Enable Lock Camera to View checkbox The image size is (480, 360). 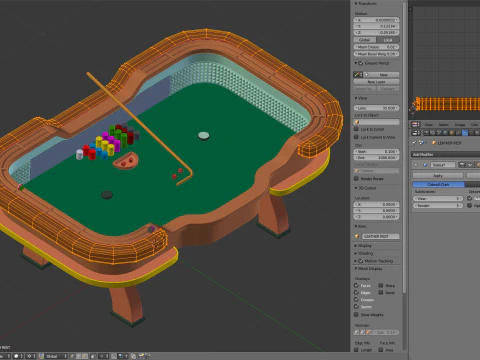[x=356, y=137]
